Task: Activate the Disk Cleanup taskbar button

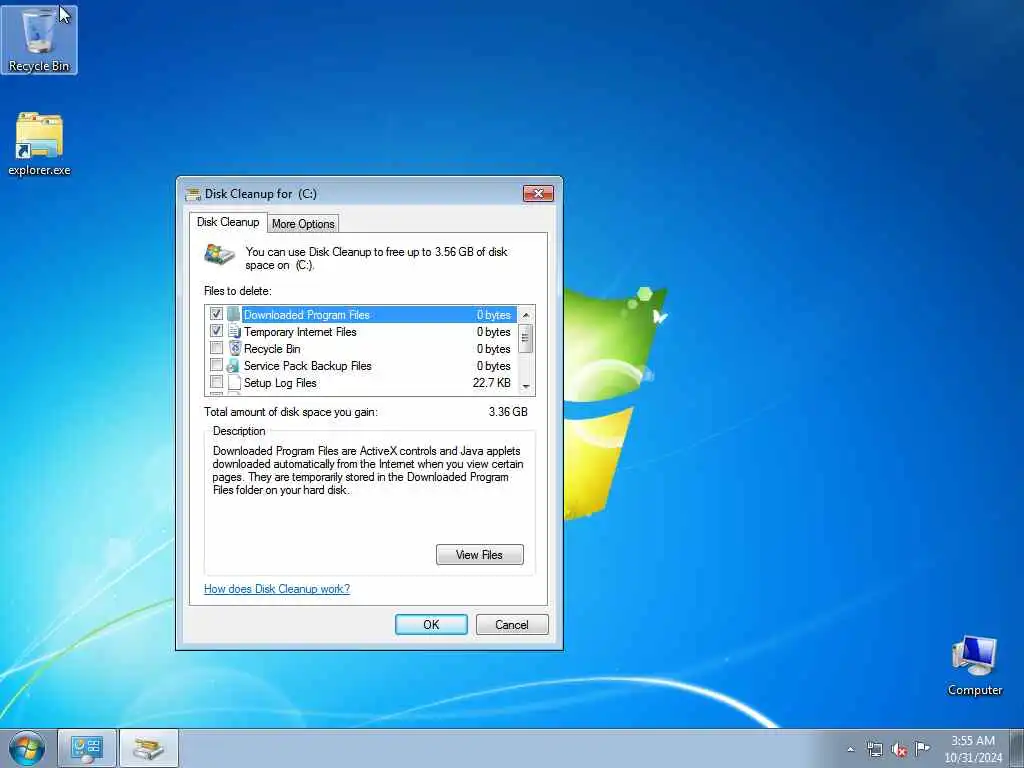Action: pos(149,748)
